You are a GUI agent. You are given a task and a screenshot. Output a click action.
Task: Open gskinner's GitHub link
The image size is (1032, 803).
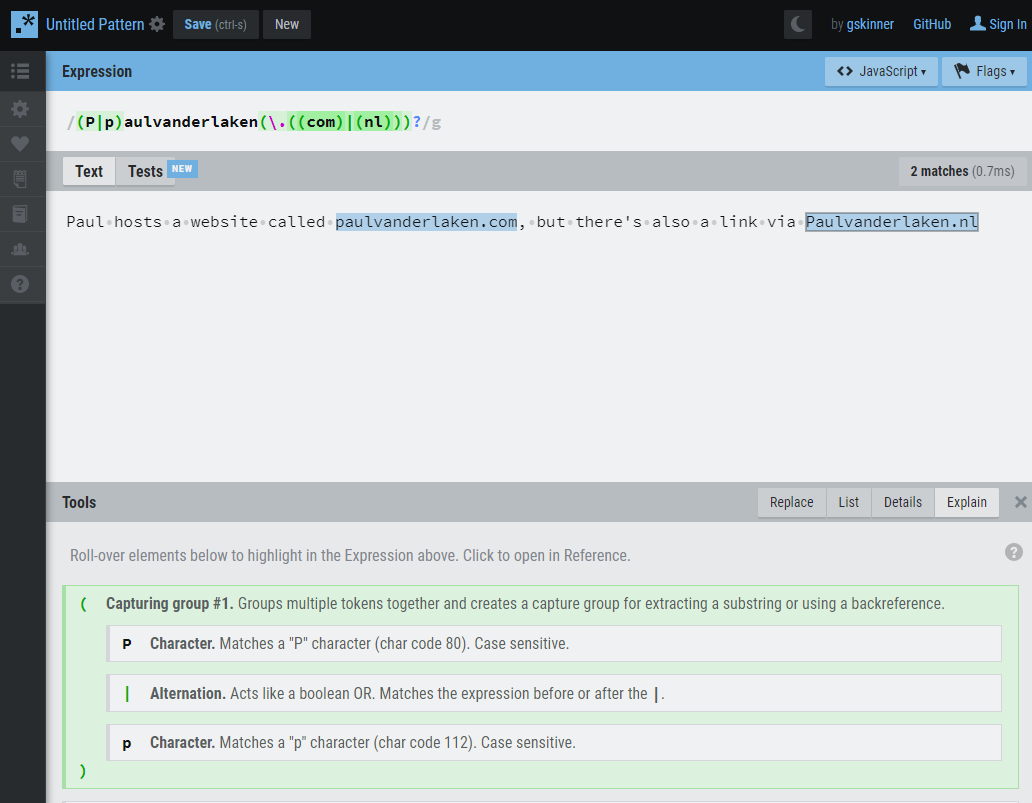coord(932,23)
